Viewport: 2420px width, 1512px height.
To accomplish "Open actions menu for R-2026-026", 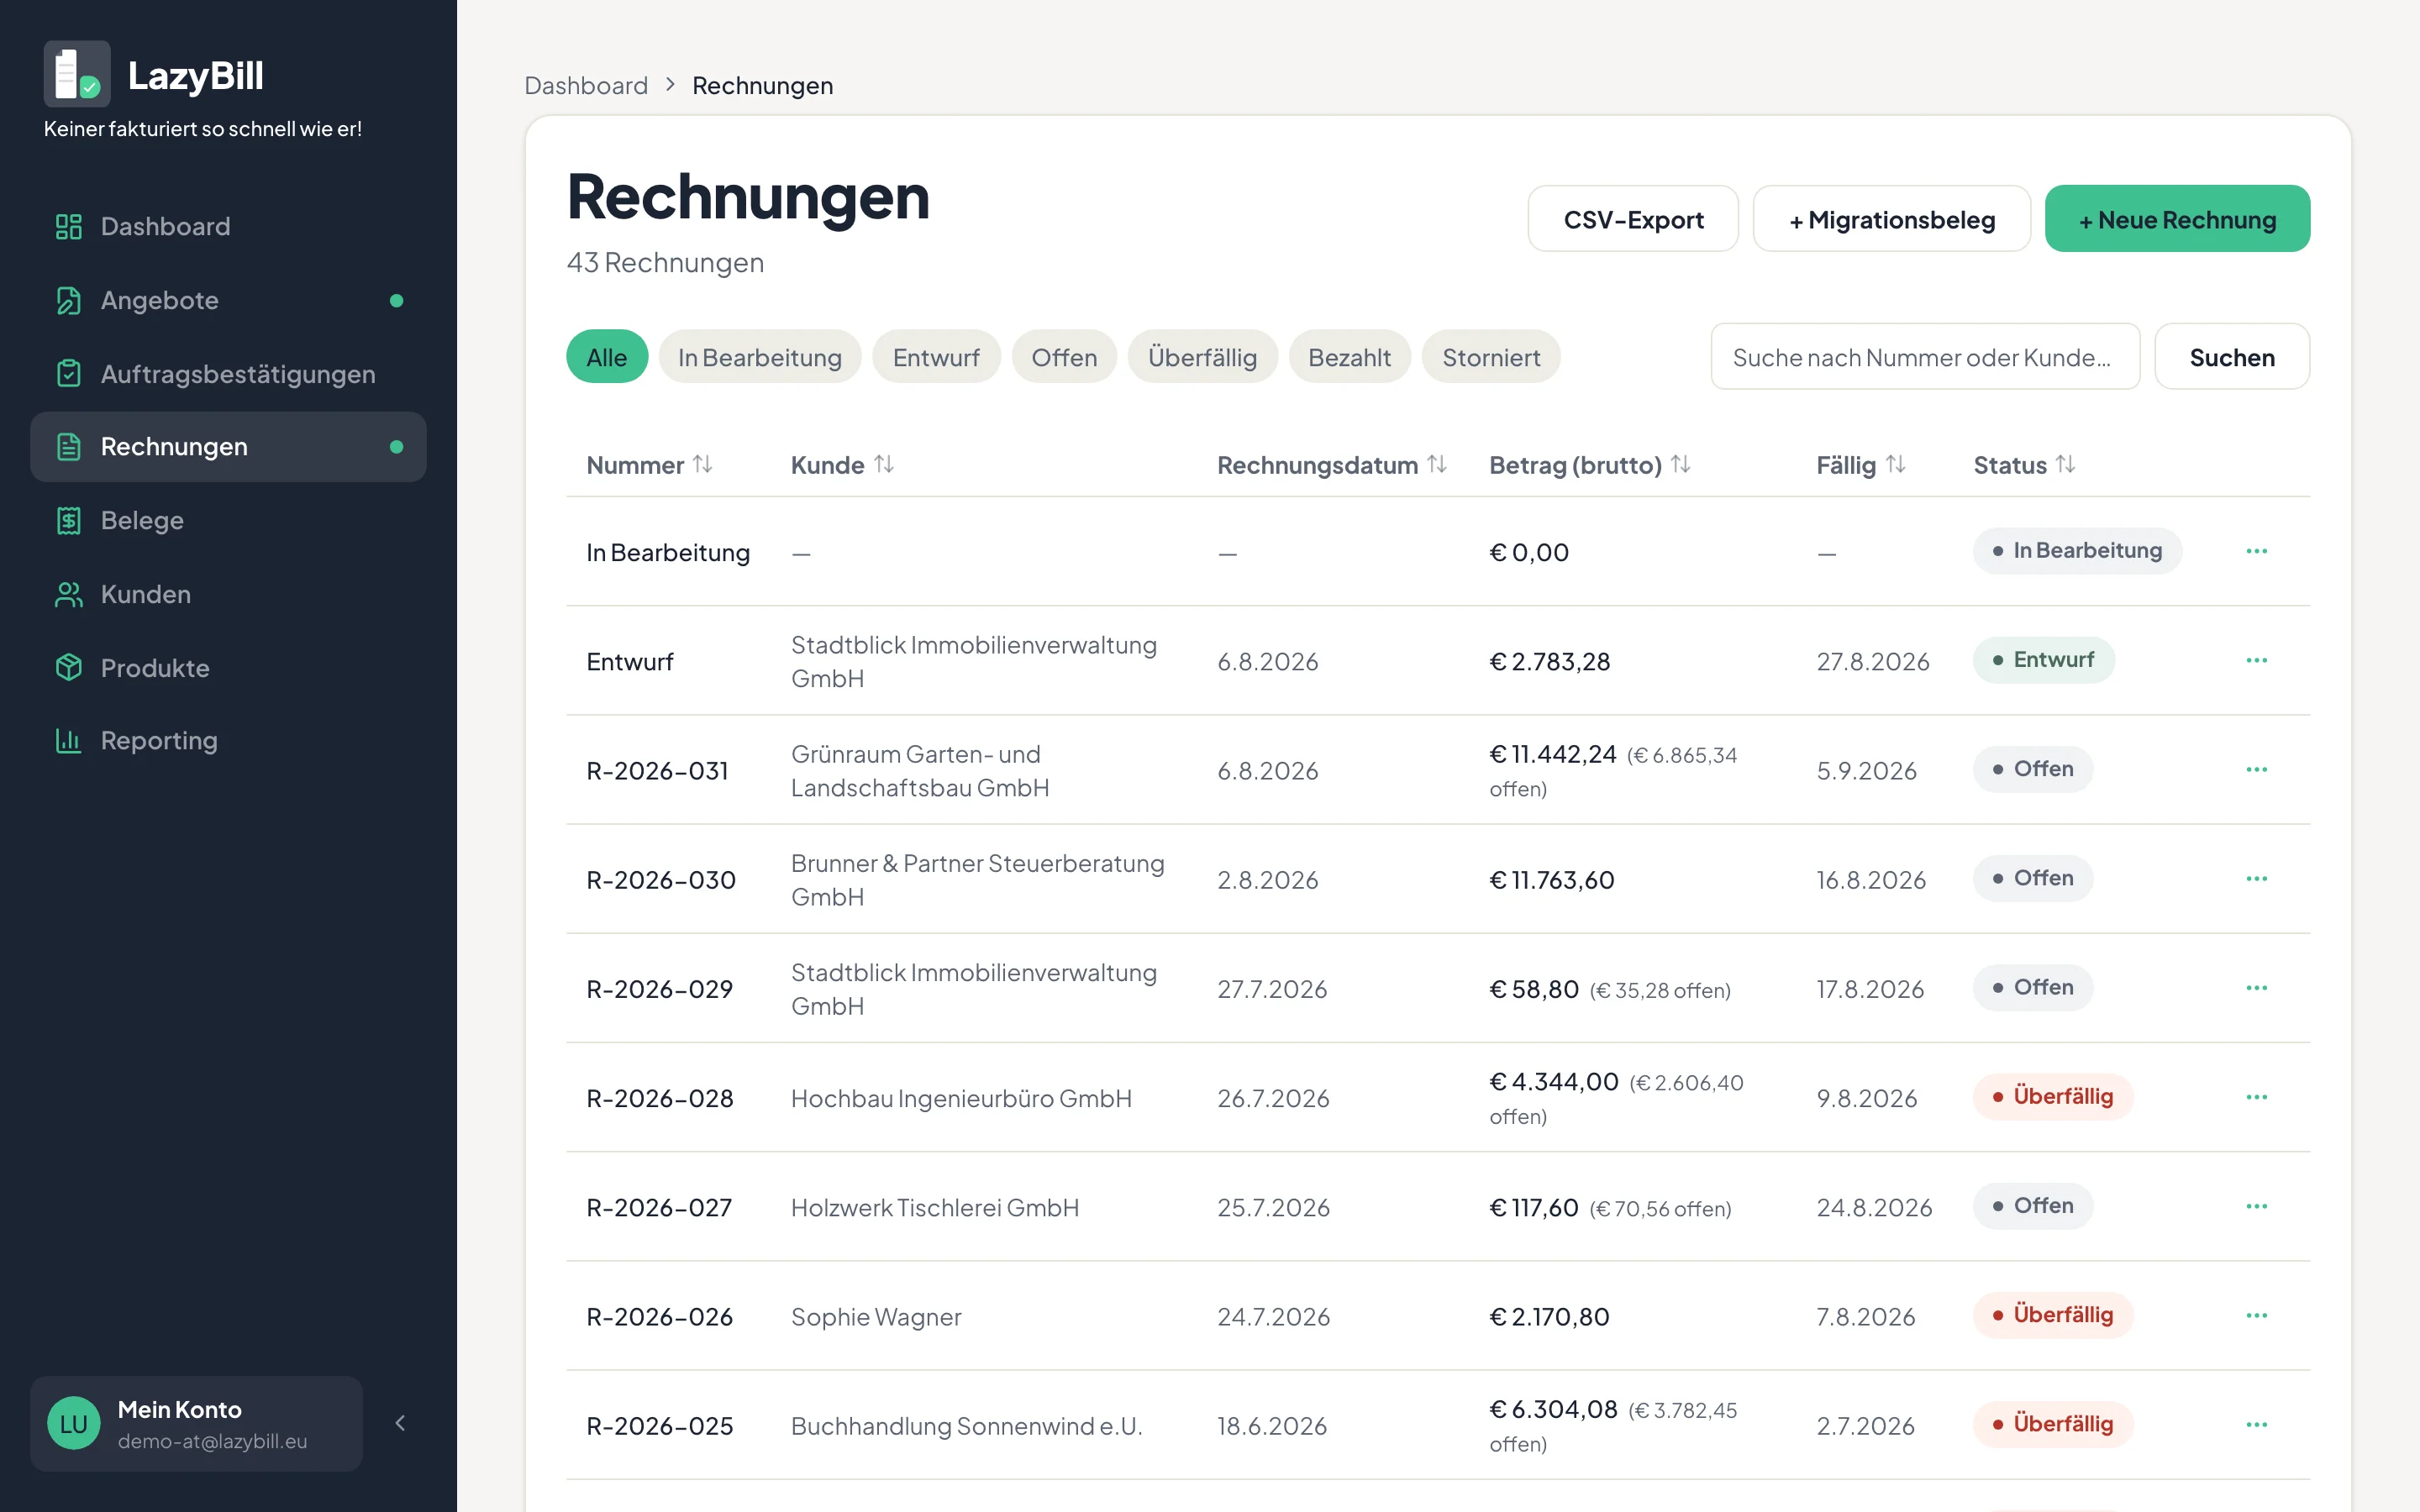I will (2257, 1315).
